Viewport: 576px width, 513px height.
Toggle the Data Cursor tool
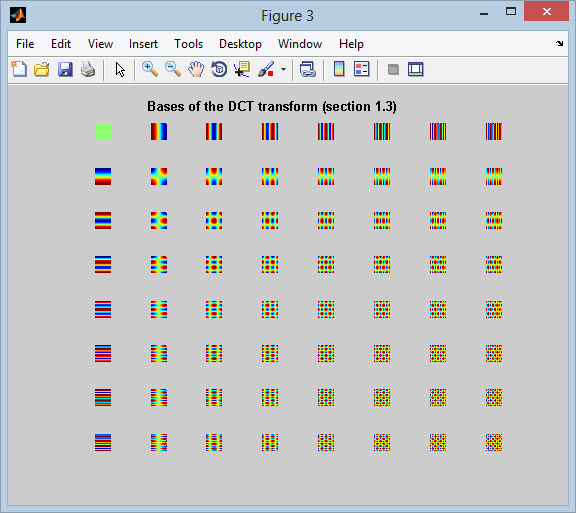pos(242,69)
